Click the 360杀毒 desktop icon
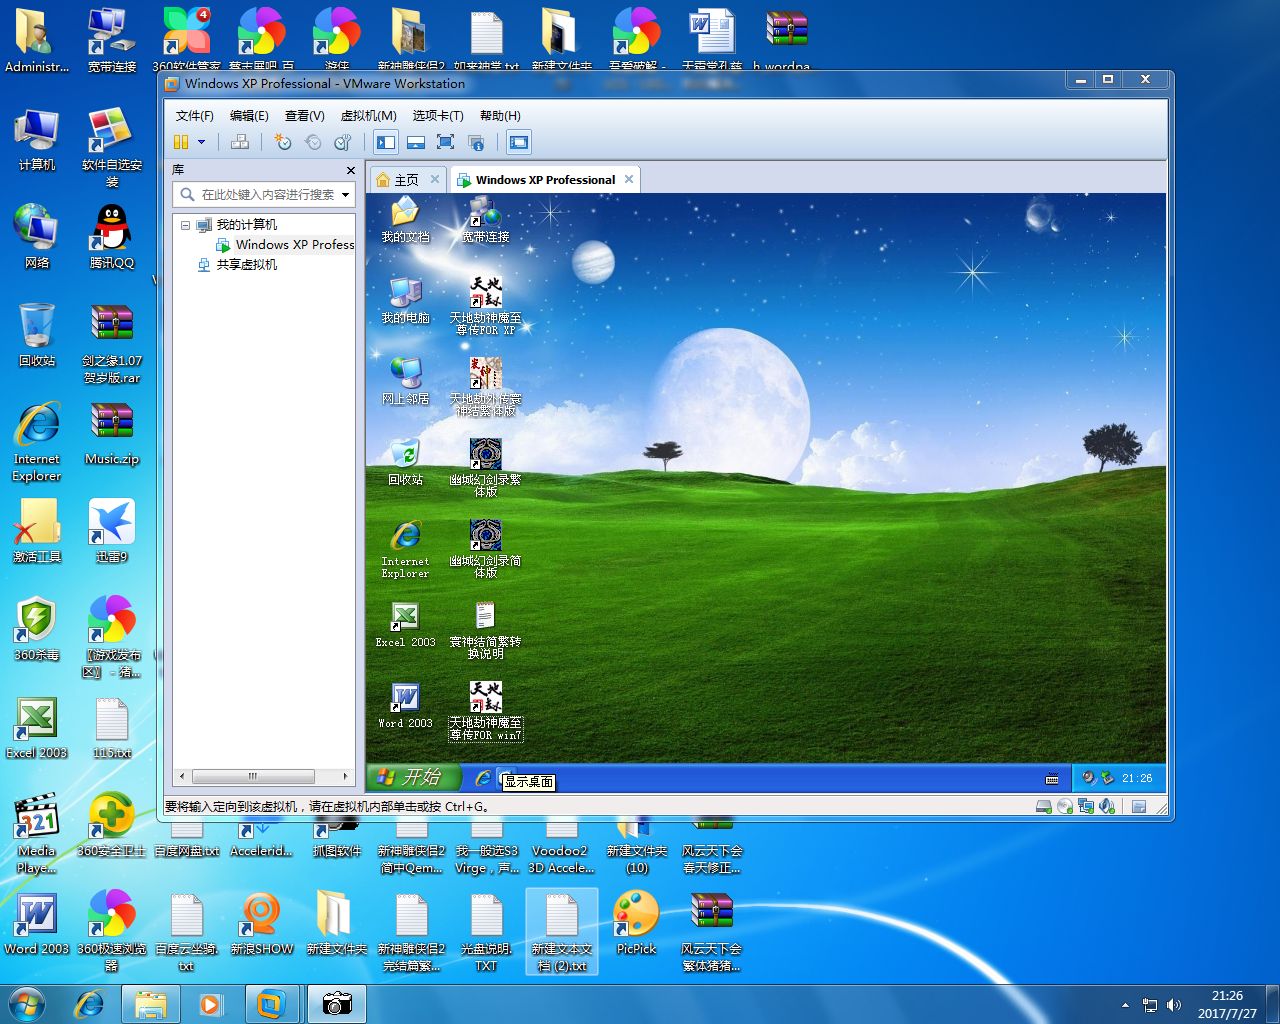The height and width of the screenshot is (1024, 1280). [37, 629]
